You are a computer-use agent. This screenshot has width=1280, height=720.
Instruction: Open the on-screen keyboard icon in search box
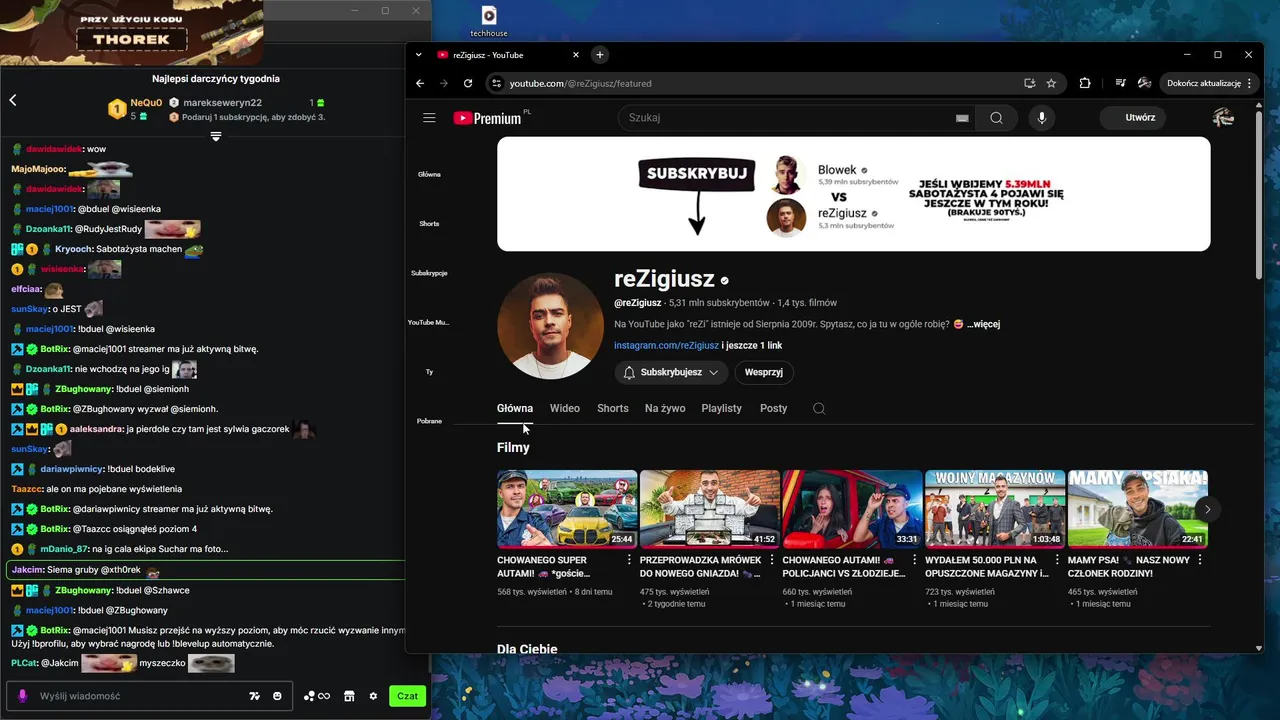tap(962, 118)
